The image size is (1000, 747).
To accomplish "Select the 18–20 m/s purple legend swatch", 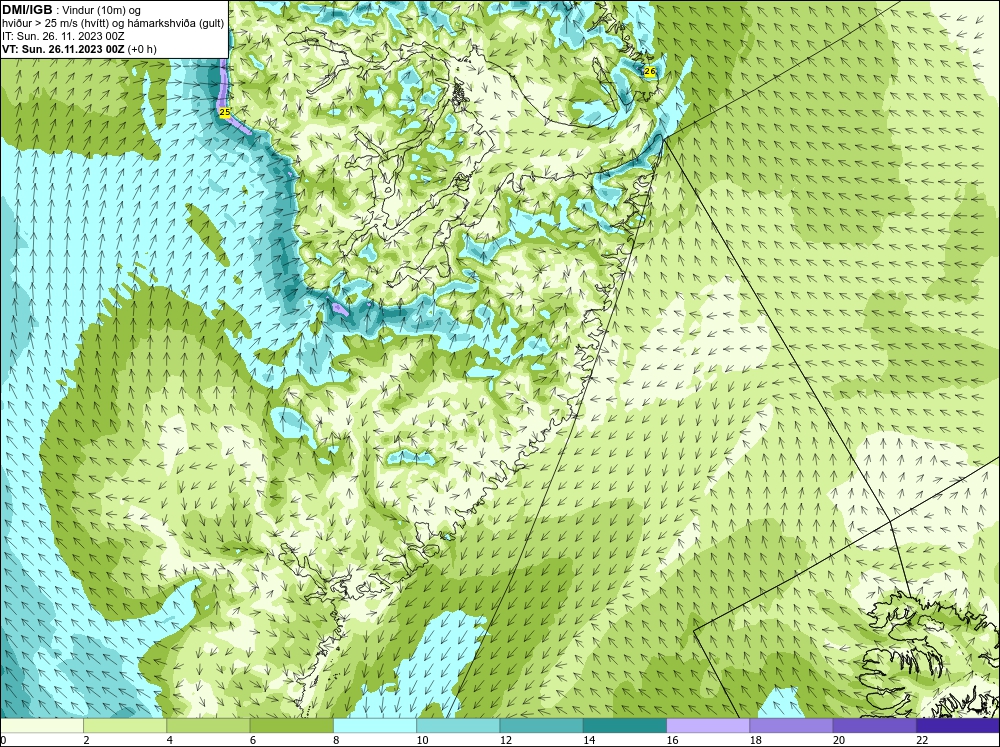I will (x=791, y=725).
